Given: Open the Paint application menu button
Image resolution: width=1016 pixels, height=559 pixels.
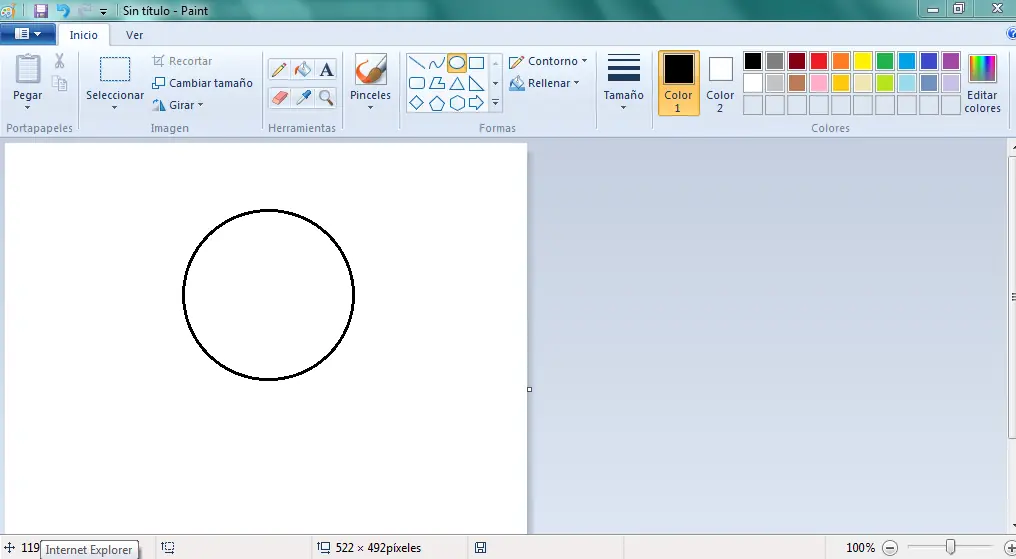Looking at the screenshot, I should (x=27, y=34).
